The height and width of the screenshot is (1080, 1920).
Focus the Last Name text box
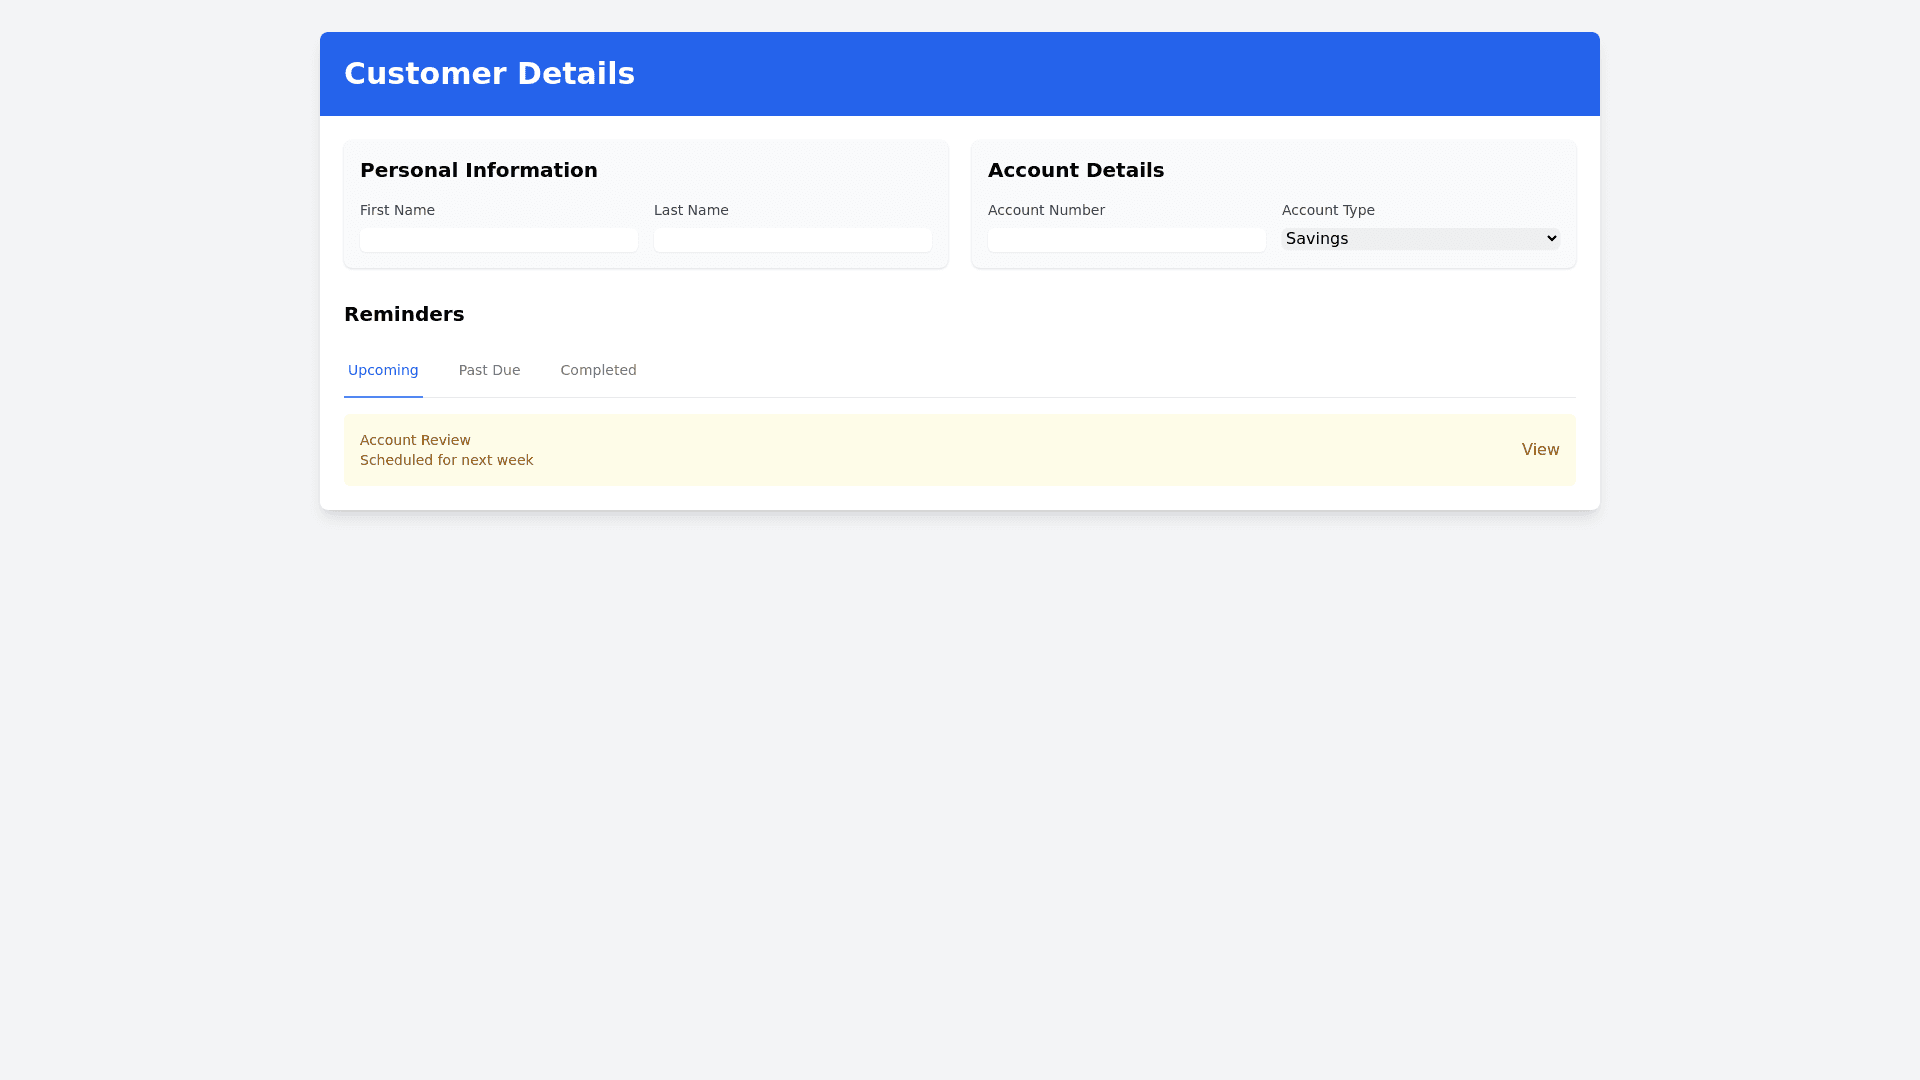click(792, 240)
